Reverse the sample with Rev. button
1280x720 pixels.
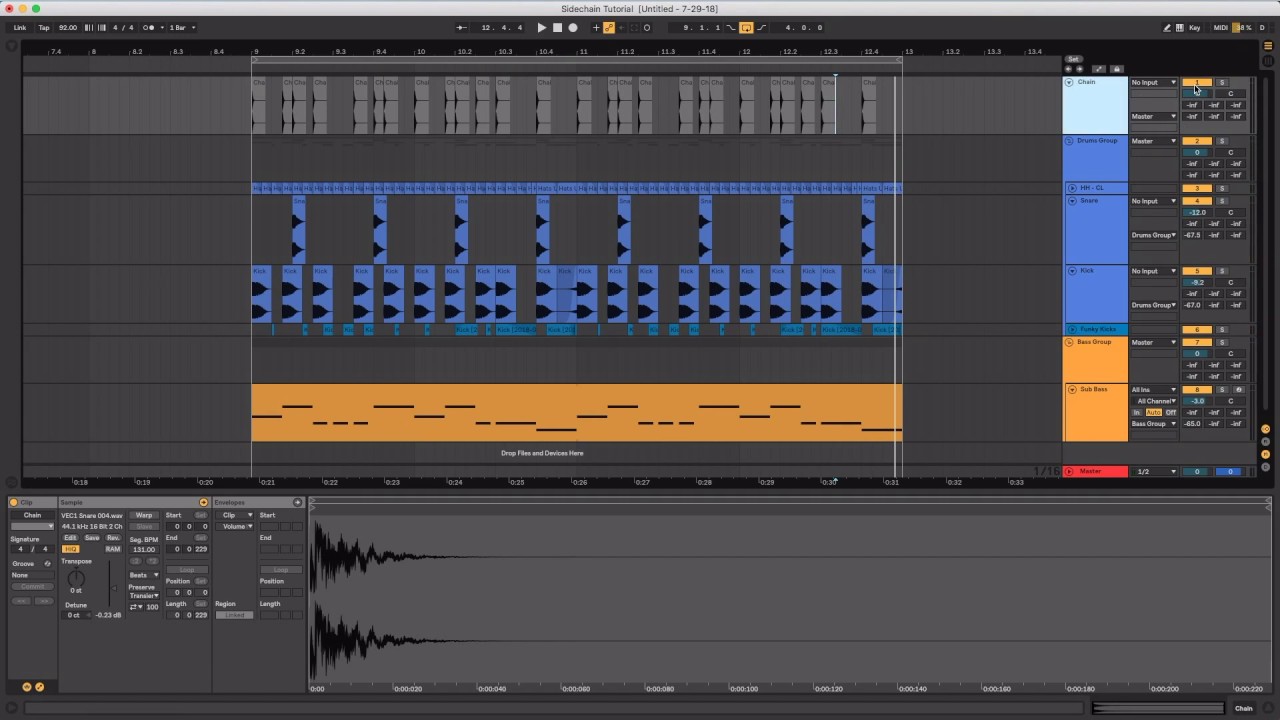coord(113,538)
